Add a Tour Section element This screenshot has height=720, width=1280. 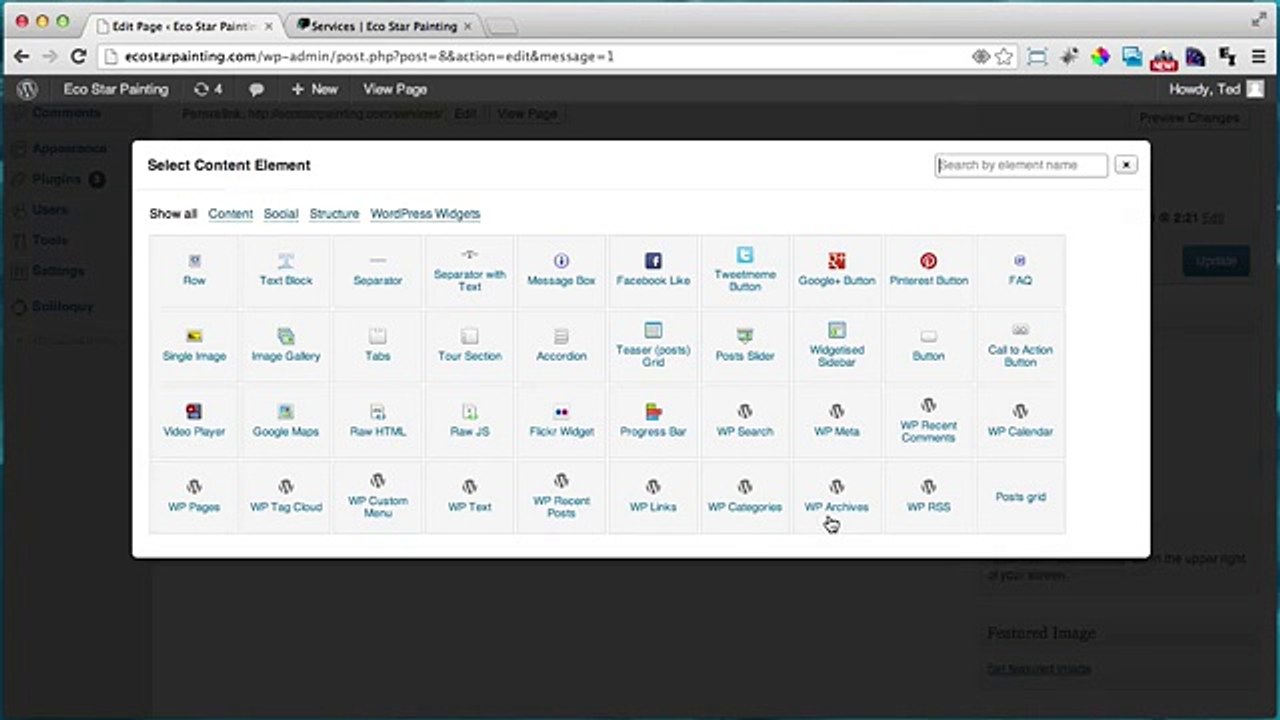click(470, 346)
